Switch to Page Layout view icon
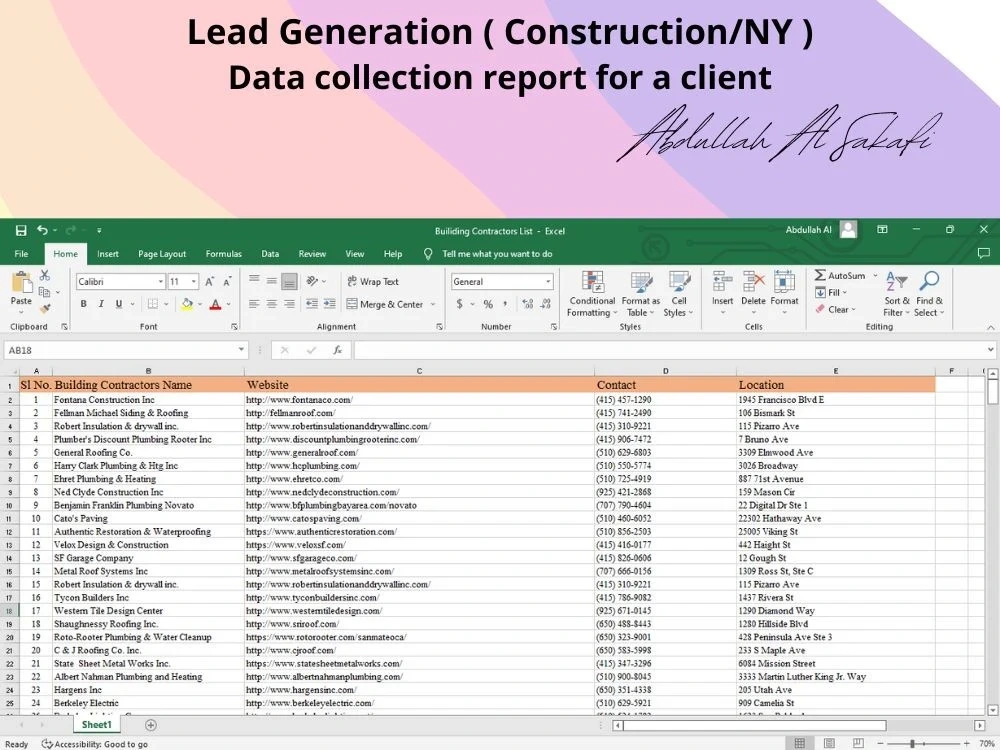This screenshot has height=750, width=1000. (829, 744)
